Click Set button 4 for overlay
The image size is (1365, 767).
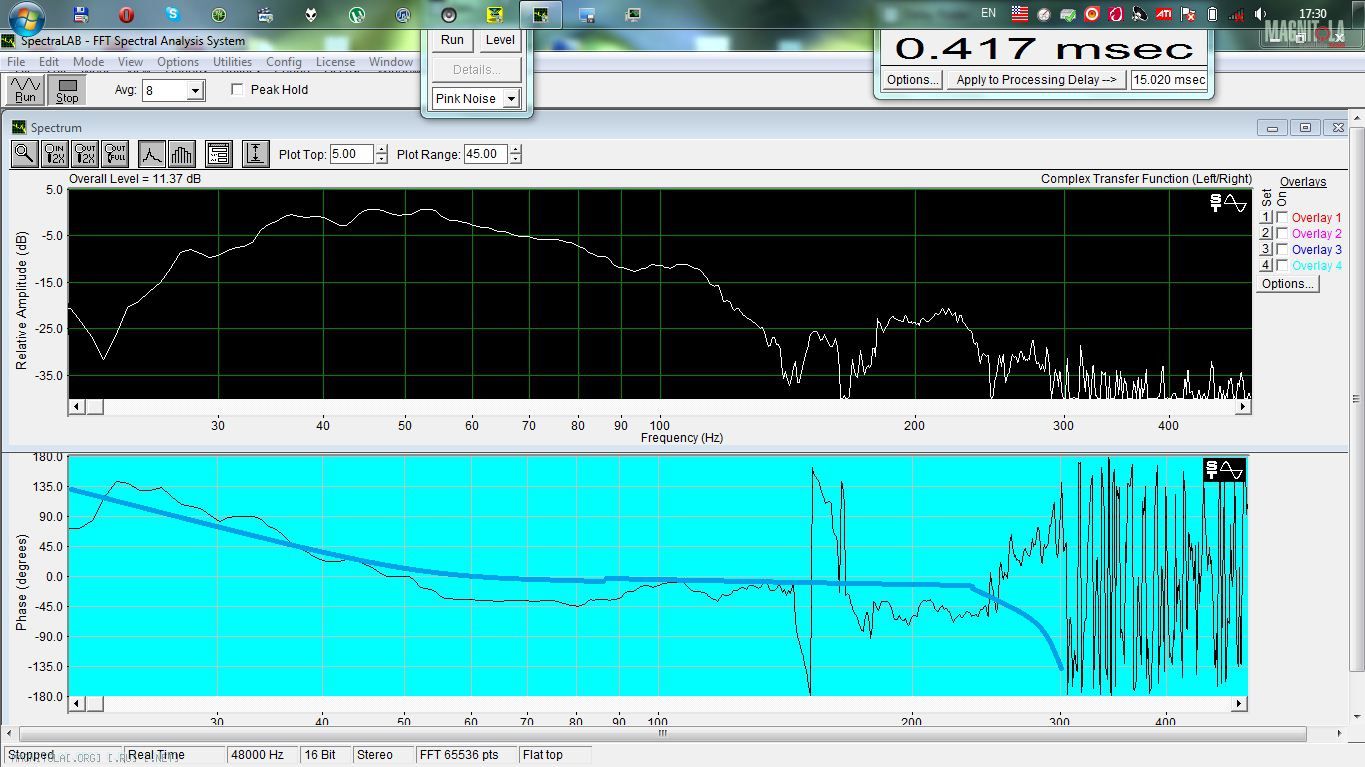pyautogui.click(x=1265, y=266)
